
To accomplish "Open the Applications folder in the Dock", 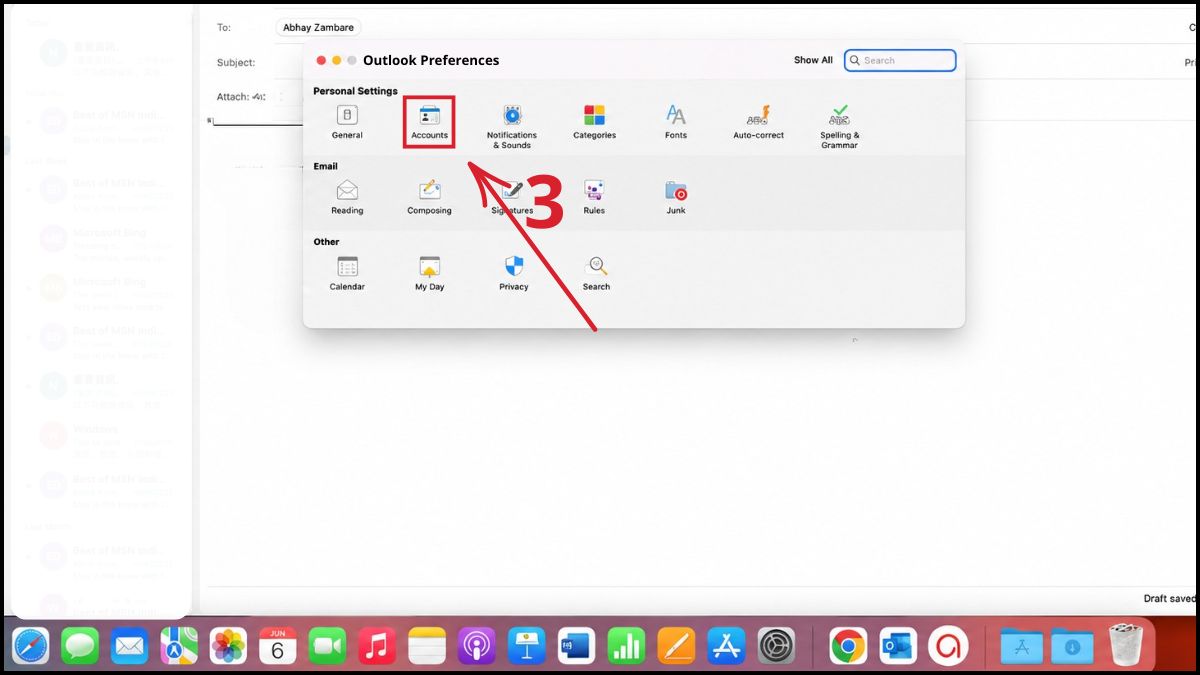I will 1022,646.
